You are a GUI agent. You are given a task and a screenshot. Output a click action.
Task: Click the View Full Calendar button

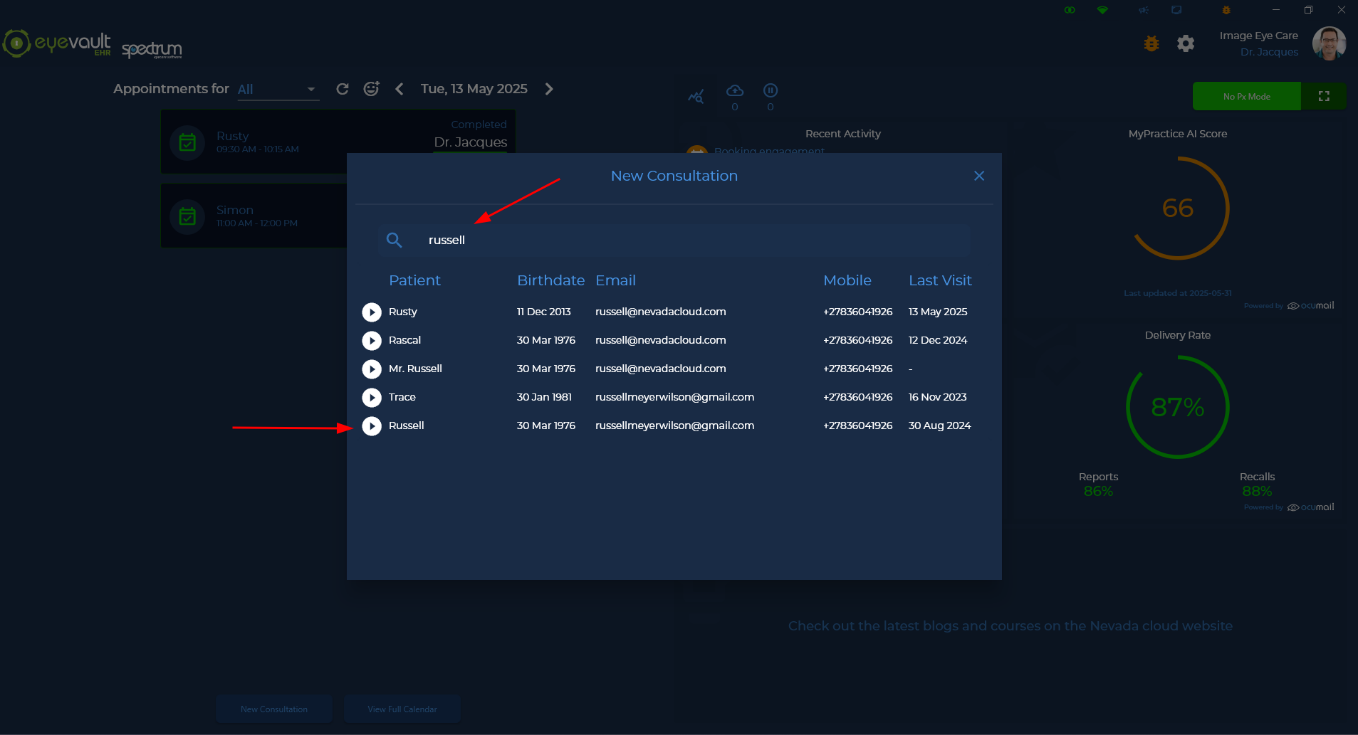402,709
